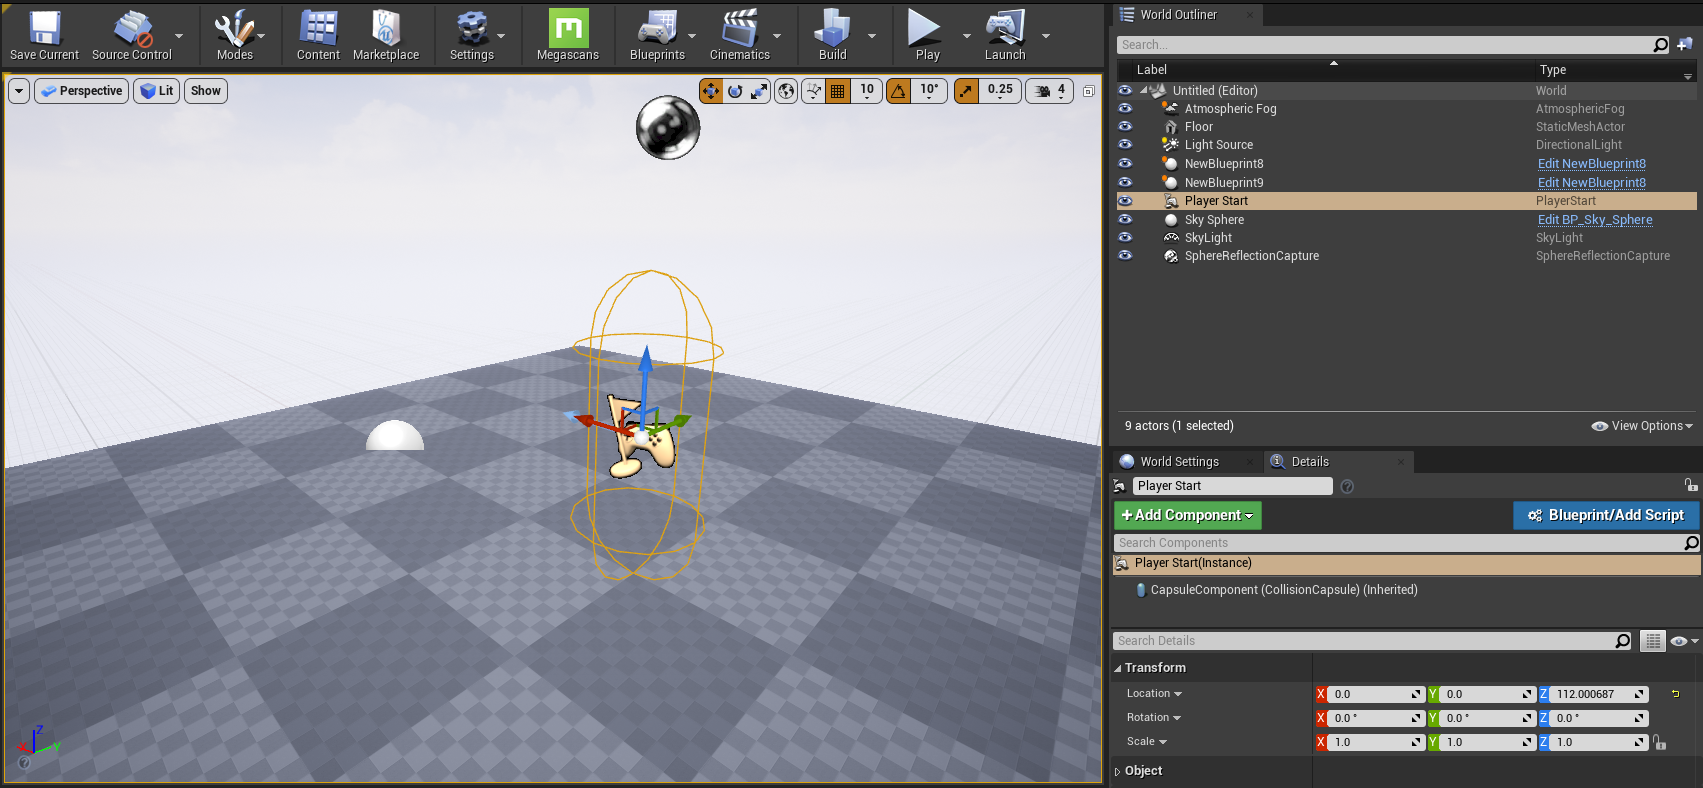Collapse the Untitled (Editor) world tree
Image resolution: width=1703 pixels, height=788 pixels.
point(1143,91)
